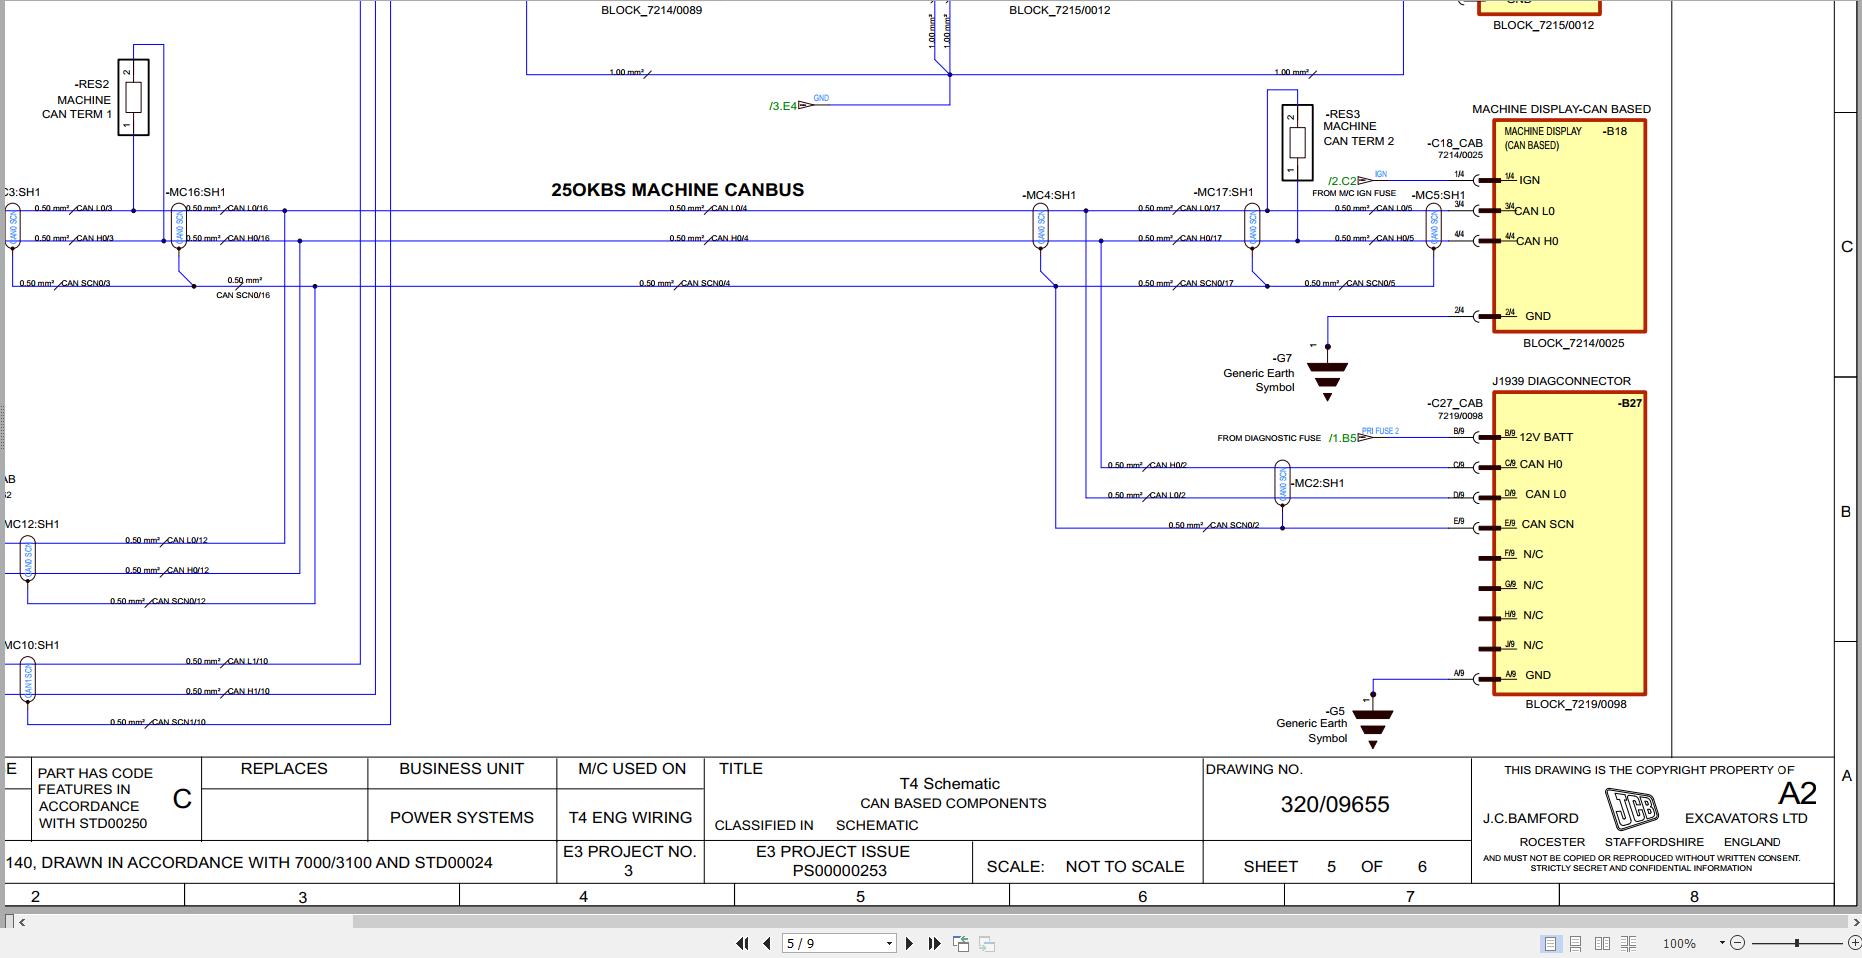This screenshot has height=958, width=1862.
Task: Click the zoom out minus icon
Action: [1738, 943]
